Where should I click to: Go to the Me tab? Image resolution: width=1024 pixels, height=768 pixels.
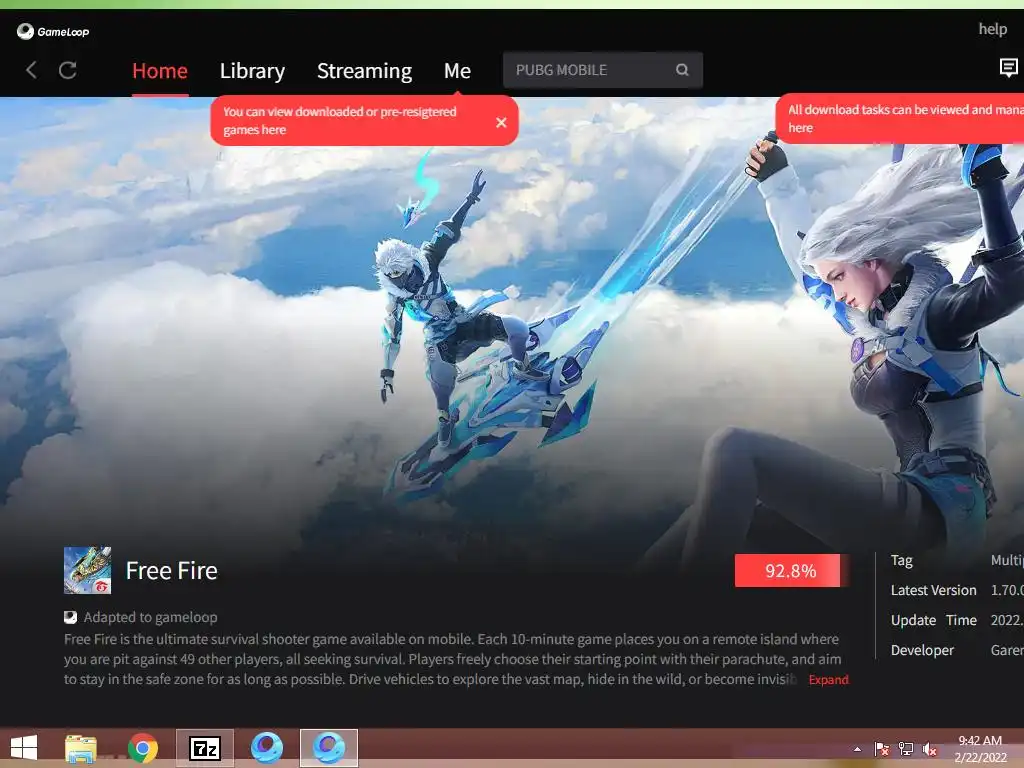[x=457, y=71]
